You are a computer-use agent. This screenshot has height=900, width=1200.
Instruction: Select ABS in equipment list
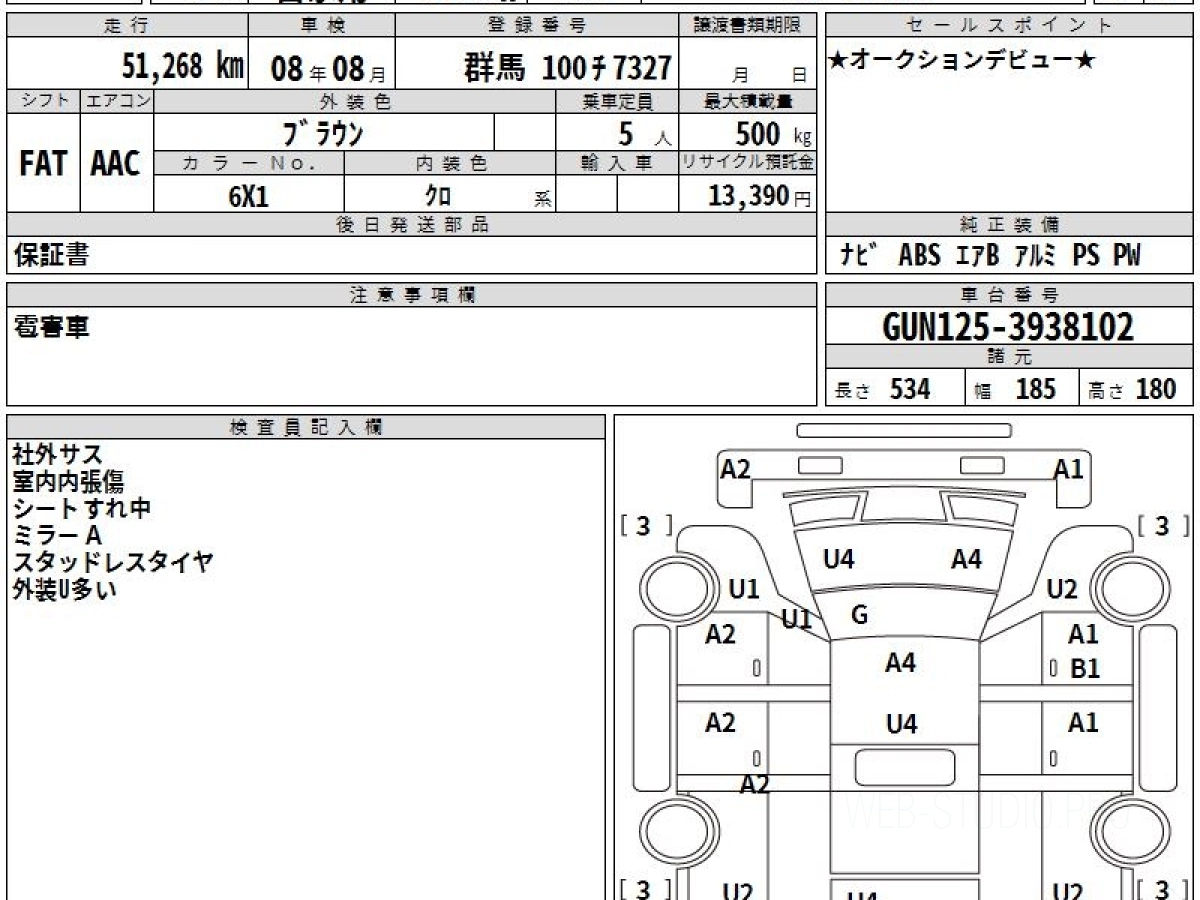point(920,255)
